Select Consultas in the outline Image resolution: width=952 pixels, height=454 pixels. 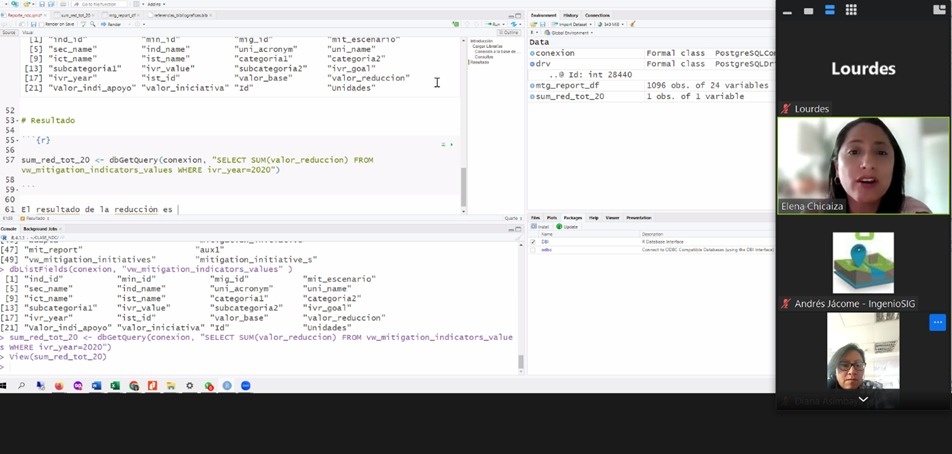pos(483,56)
